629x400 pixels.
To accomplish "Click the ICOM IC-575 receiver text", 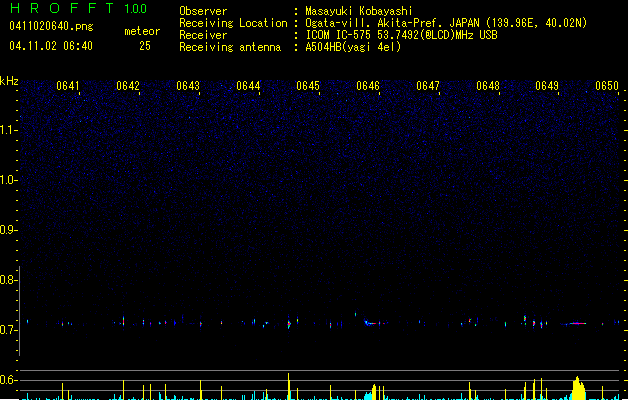I will (x=402, y=35).
